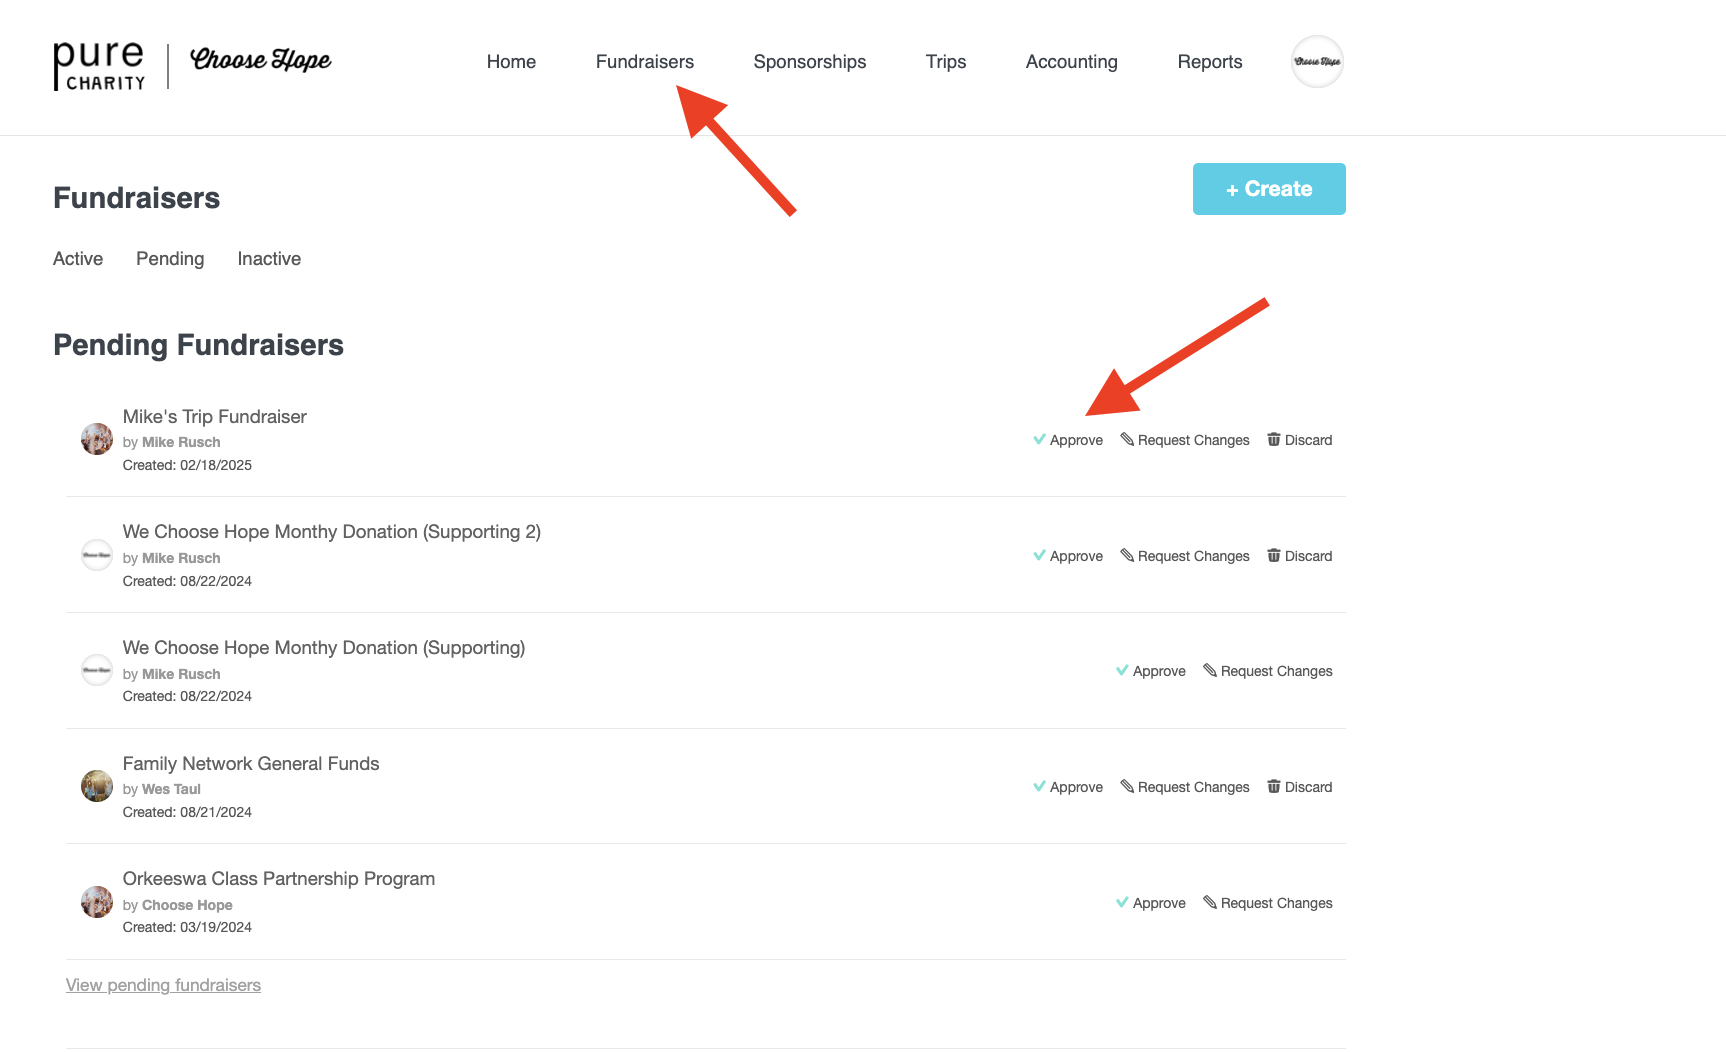Follow the View pending fundraisers link
This screenshot has width=1726, height=1052.
tap(163, 985)
